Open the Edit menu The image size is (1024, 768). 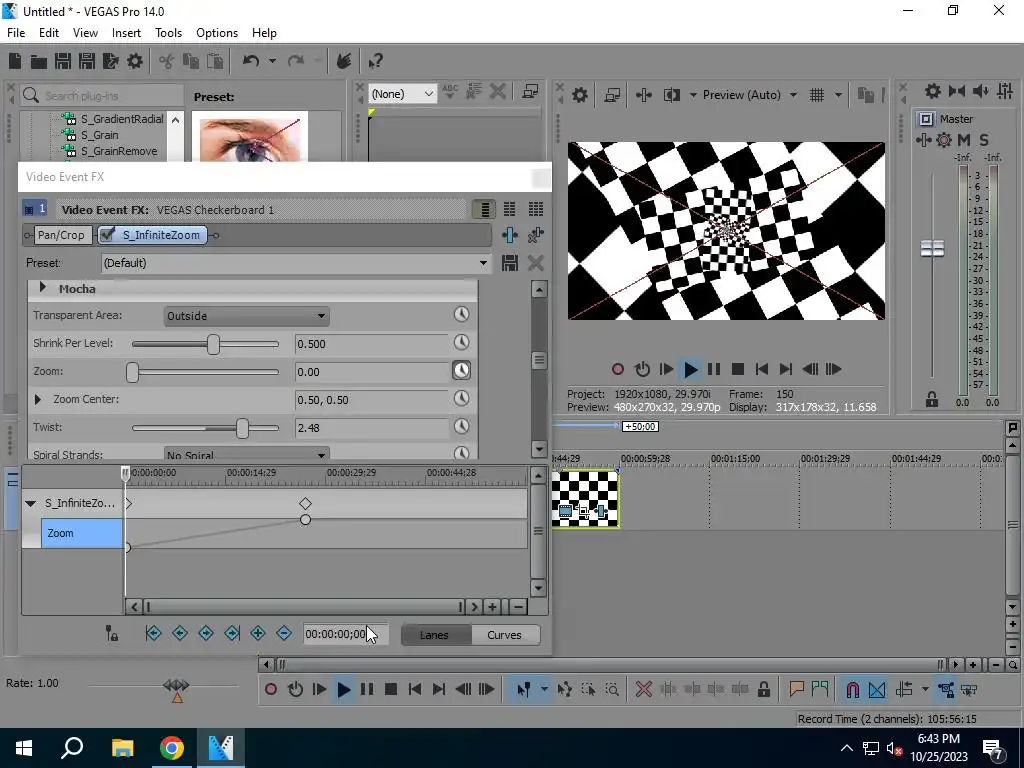pyautogui.click(x=49, y=33)
